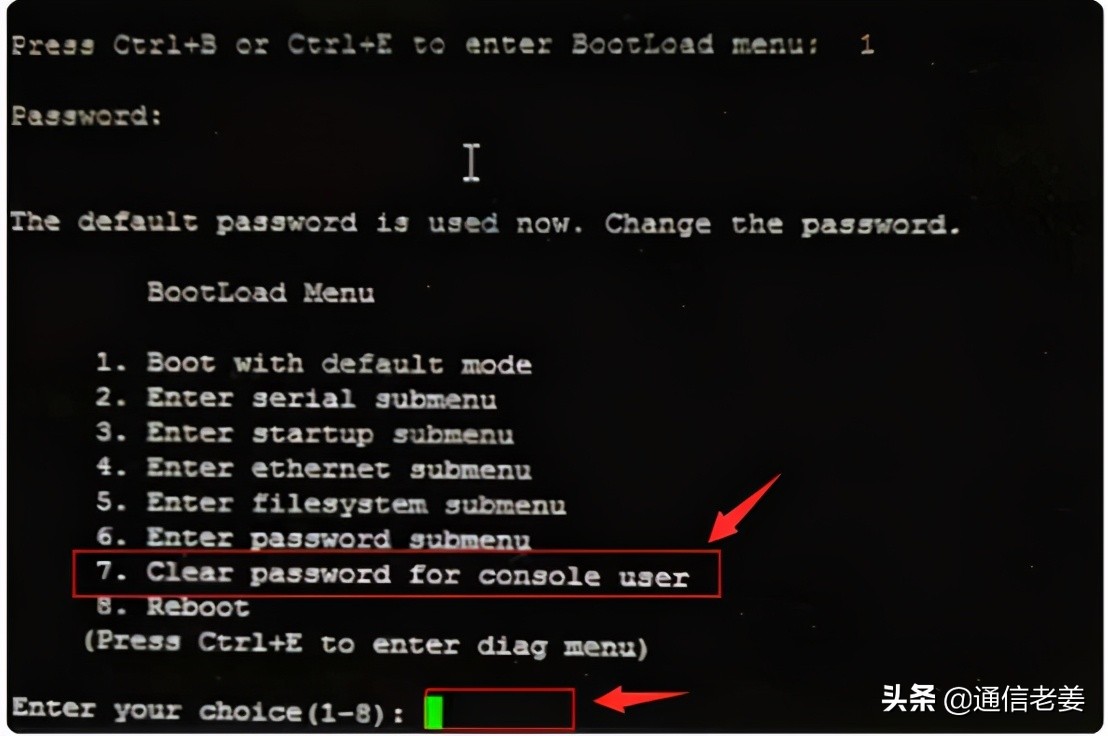This screenshot has width=1108, height=736.
Task: Click the I-beam text cursor below the Password prompt
Action: 471,162
